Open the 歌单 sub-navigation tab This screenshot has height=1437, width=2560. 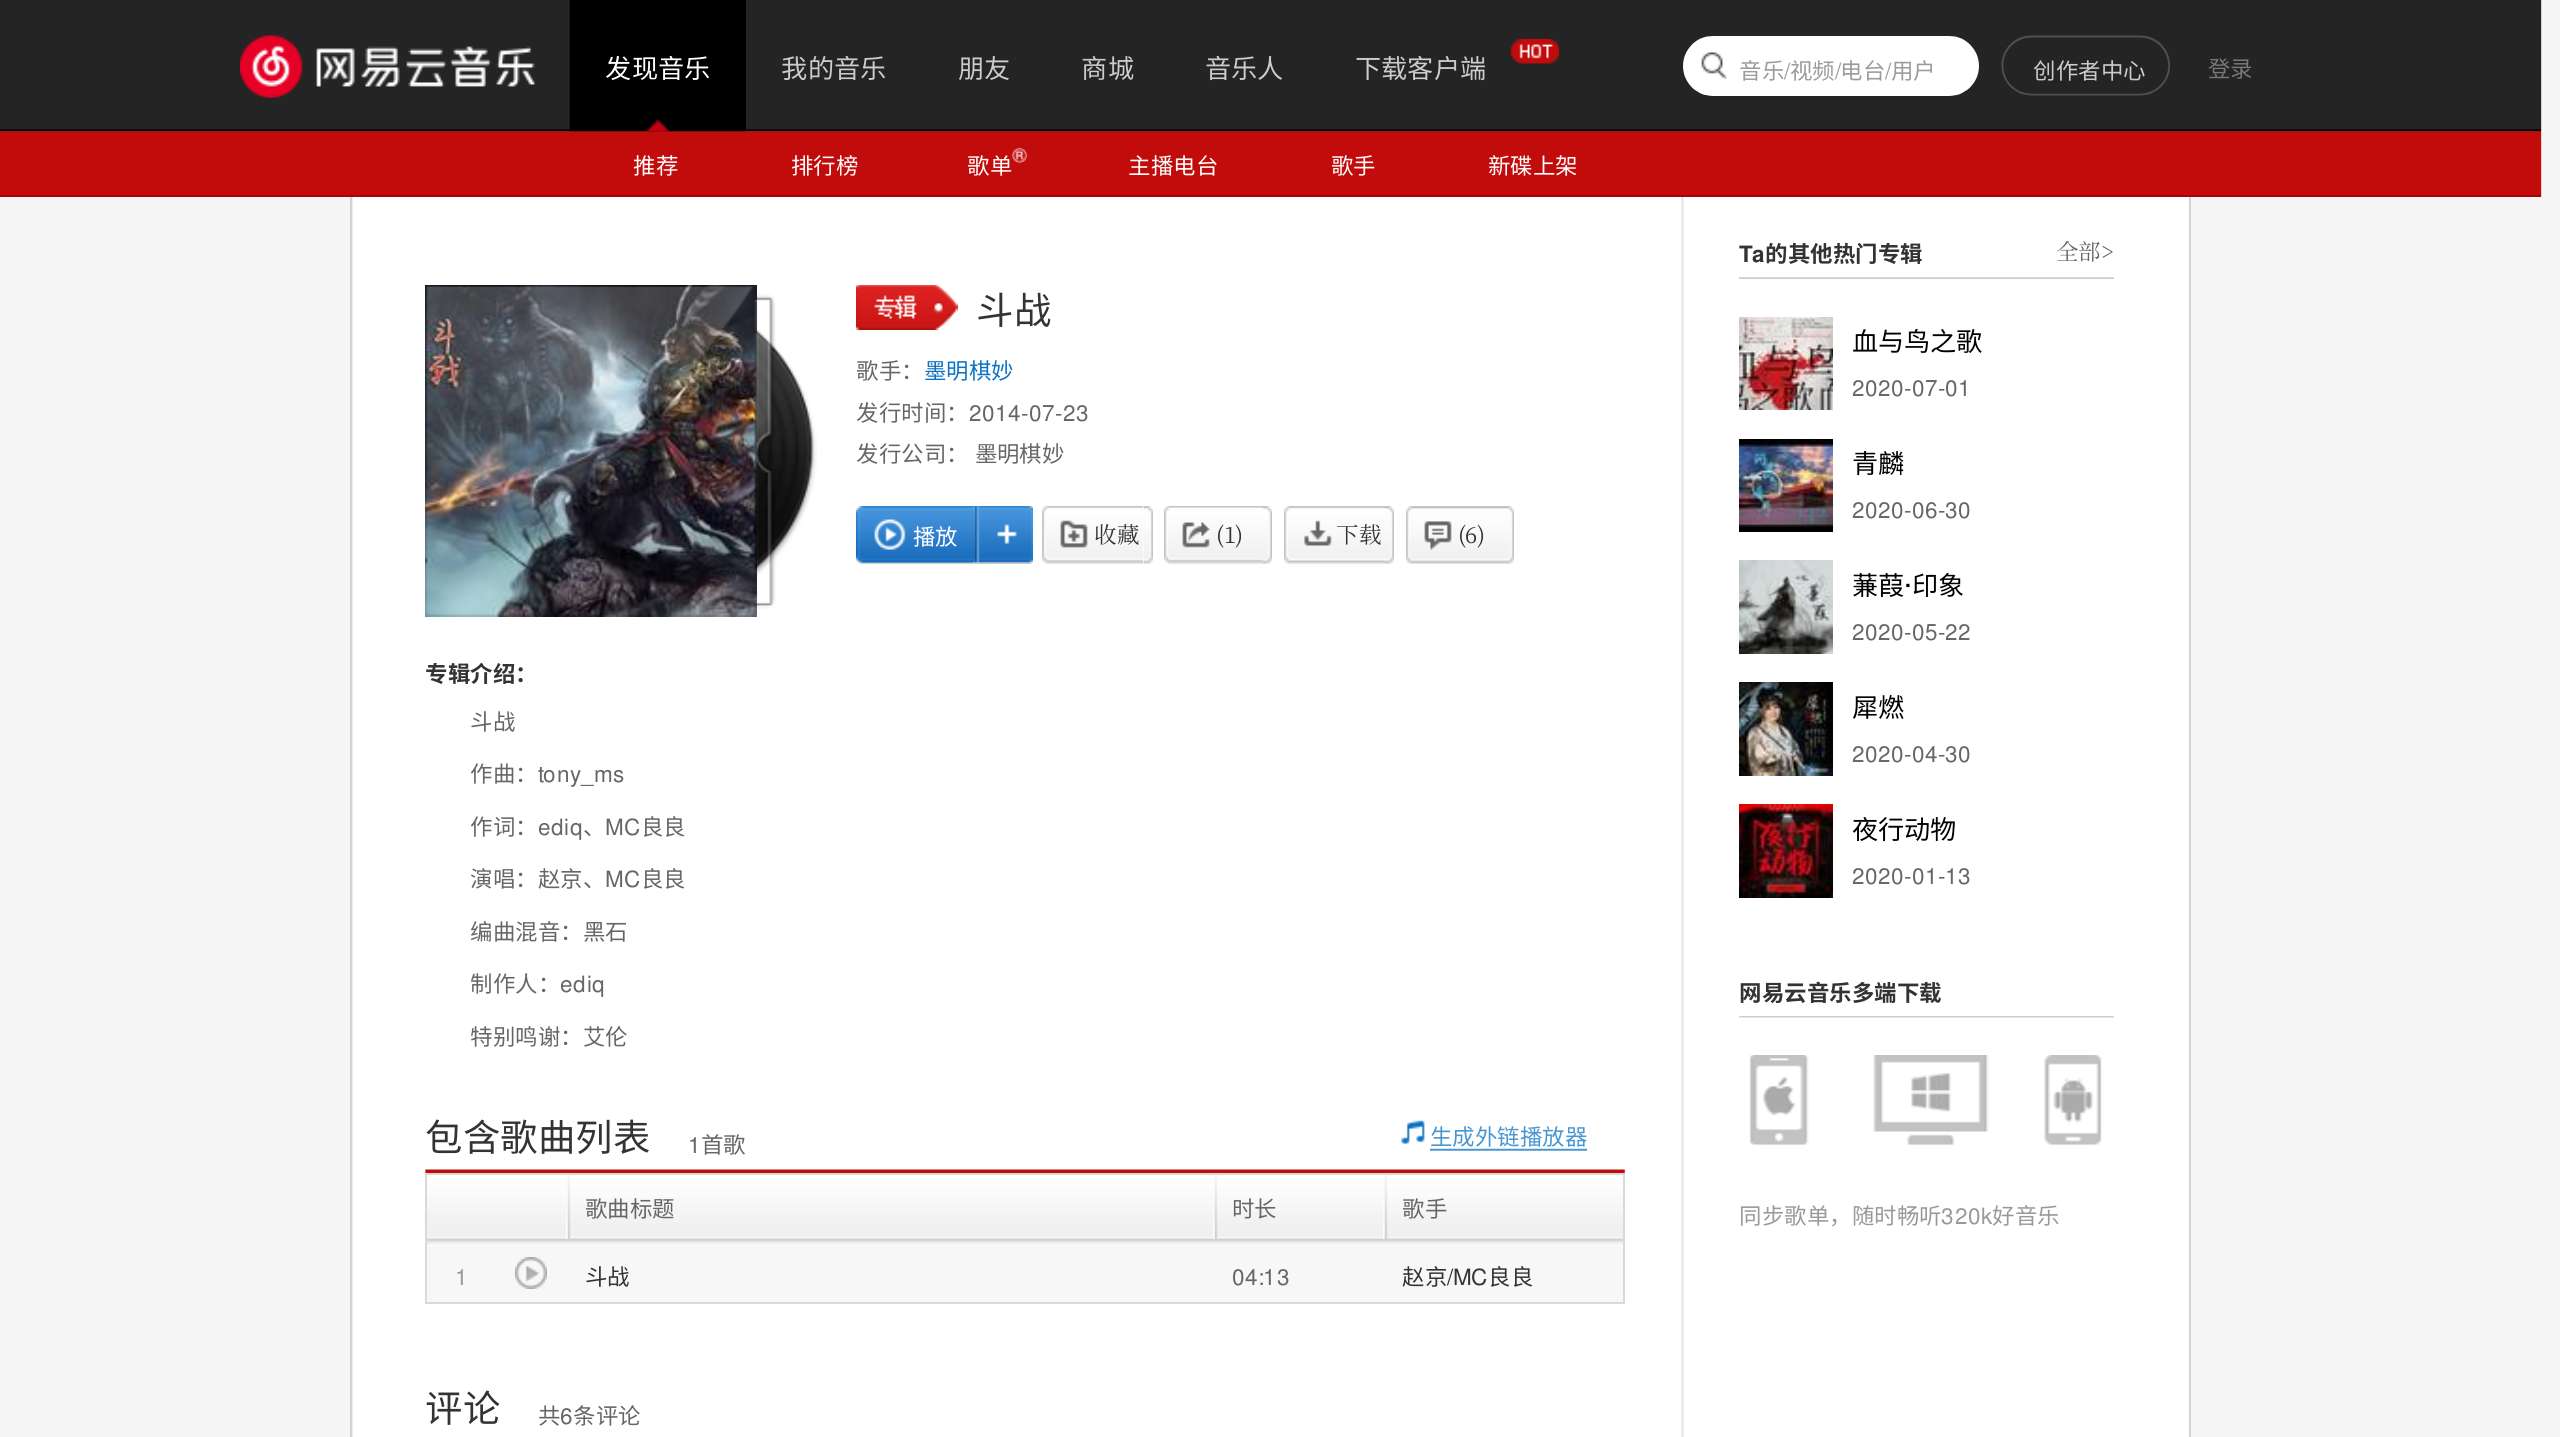pyautogui.click(x=990, y=165)
